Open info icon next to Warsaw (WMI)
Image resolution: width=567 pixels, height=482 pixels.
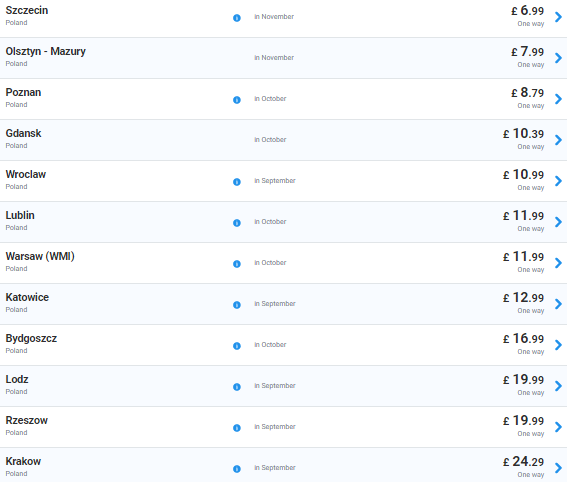(237, 264)
